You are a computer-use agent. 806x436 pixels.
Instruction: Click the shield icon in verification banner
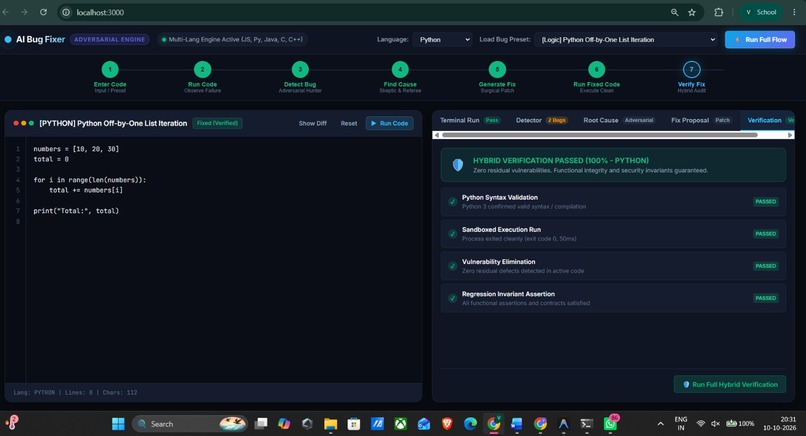[457, 165]
